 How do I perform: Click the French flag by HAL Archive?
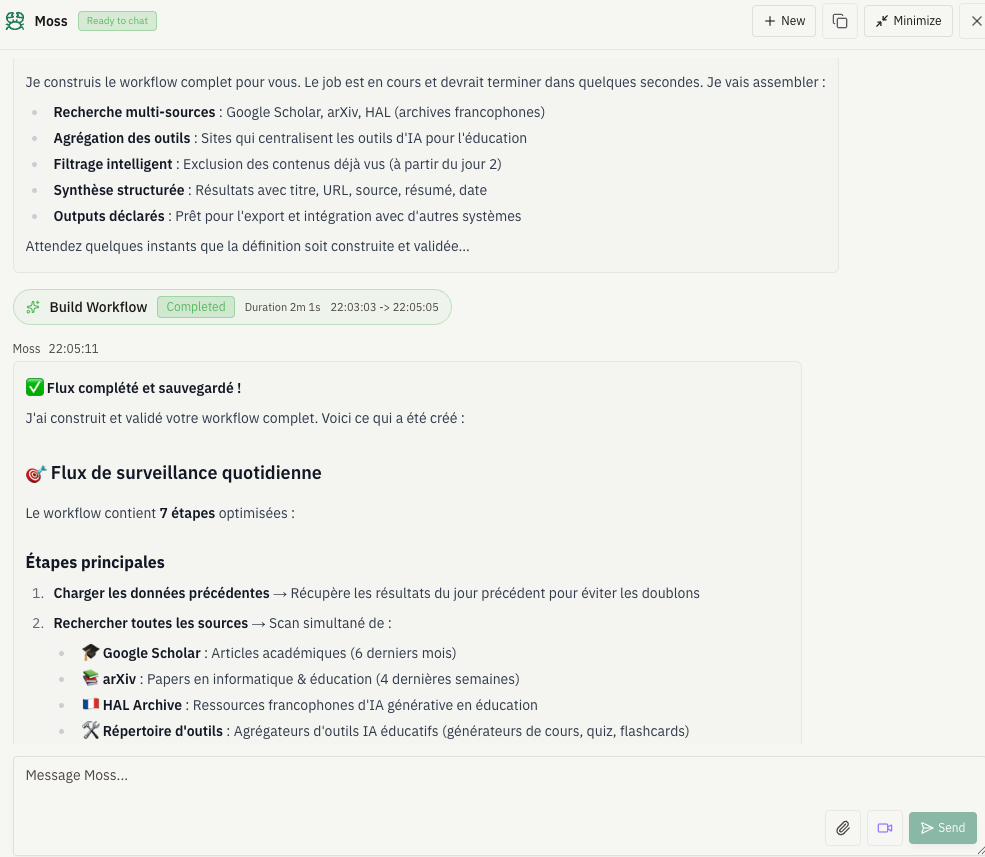click(90, 705)
